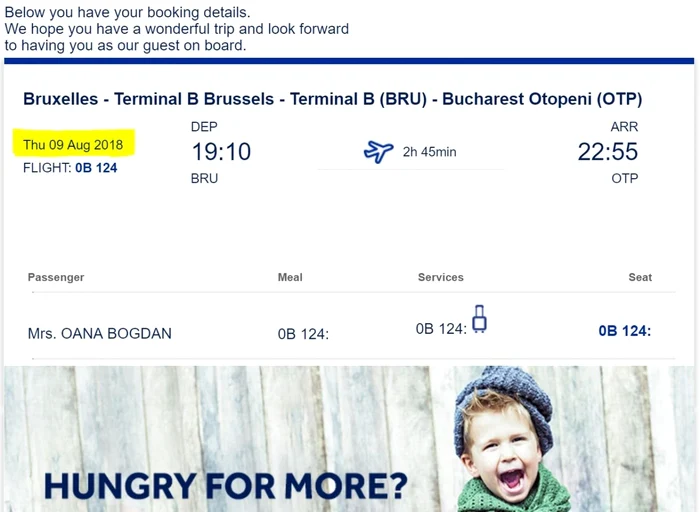The image size is (700, 512).
Task: Click the 2h 45min duration text
Action: click(x=429, y=152)
